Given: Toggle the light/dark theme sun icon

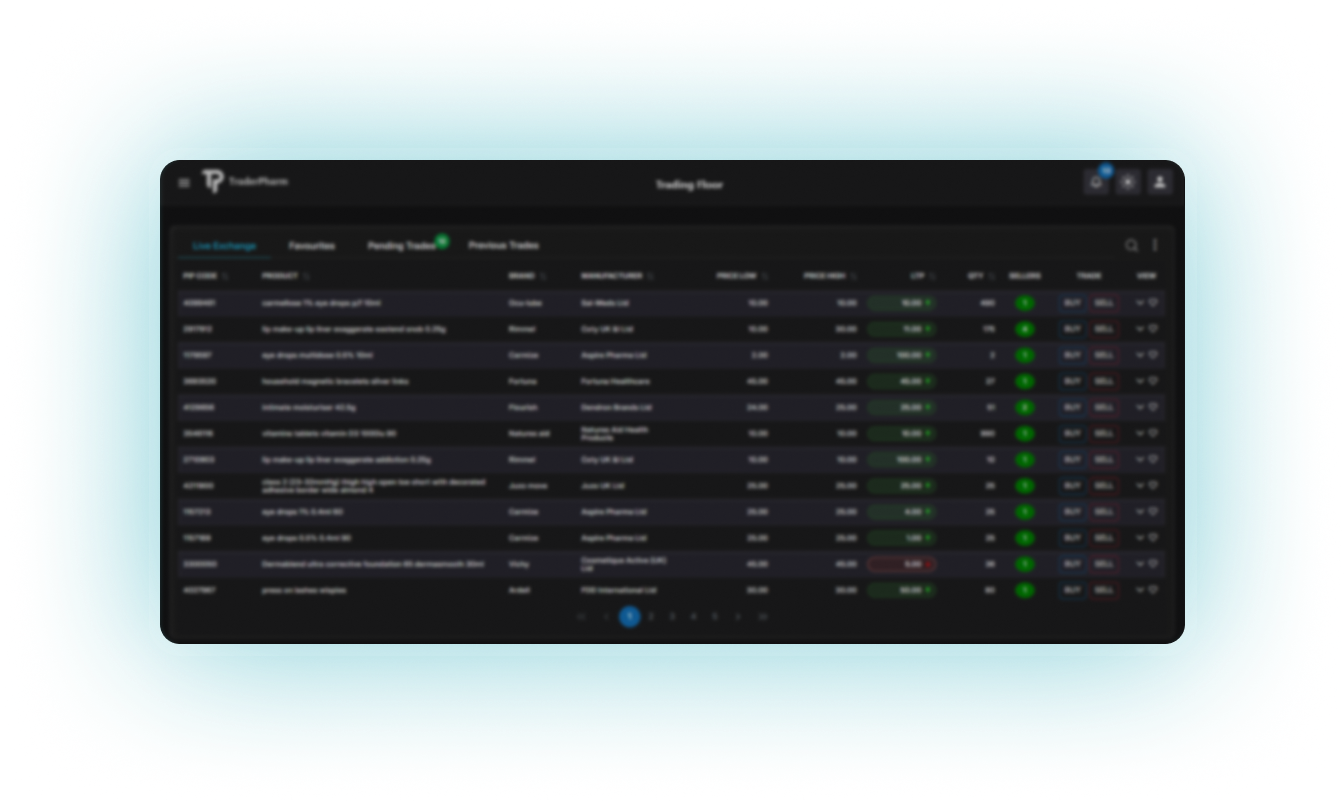Looking at the screenshot, I should click(1128, 182).
